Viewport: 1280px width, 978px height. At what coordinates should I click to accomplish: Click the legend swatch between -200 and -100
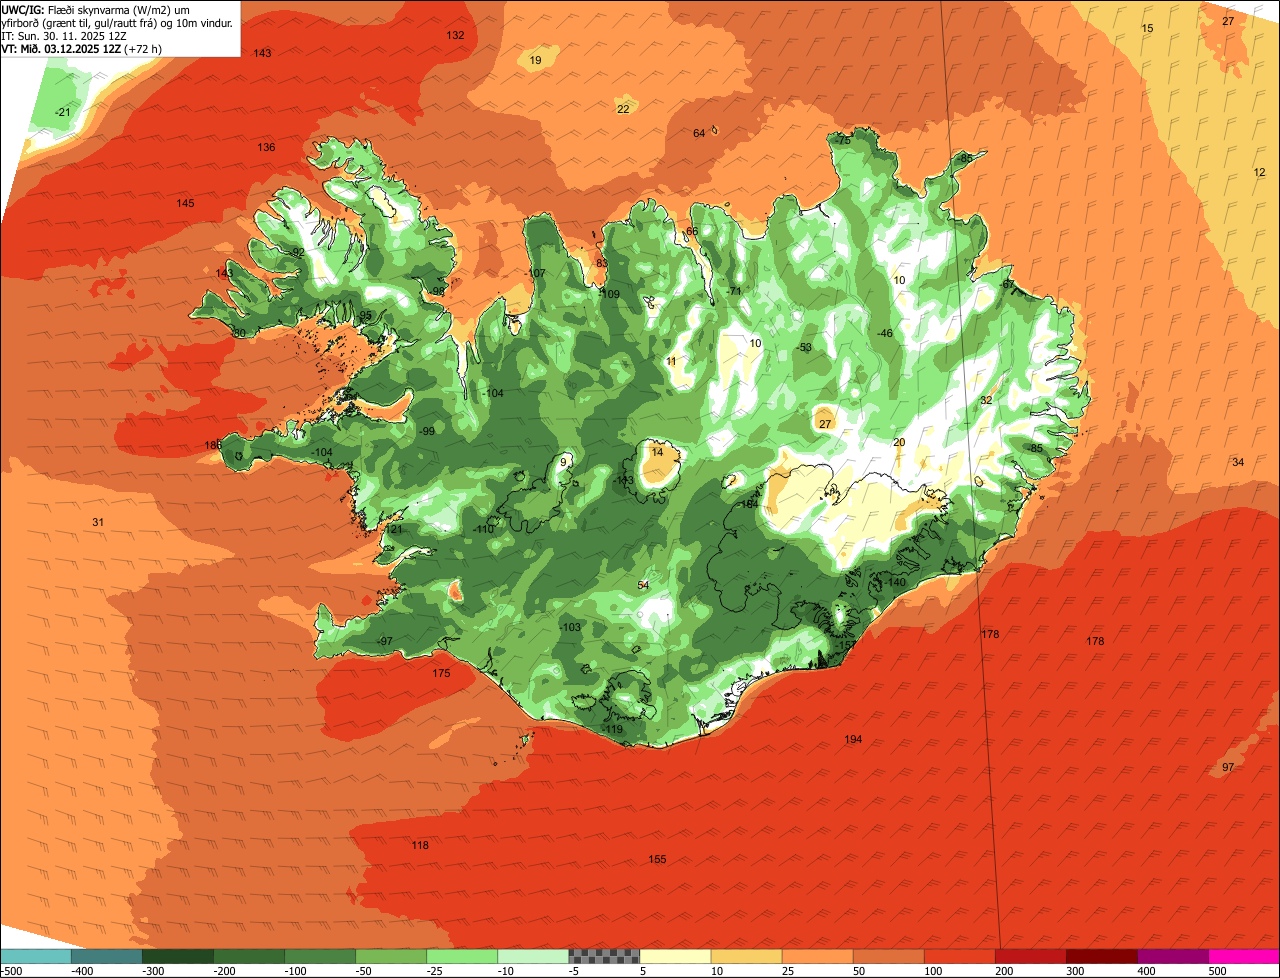249,956
